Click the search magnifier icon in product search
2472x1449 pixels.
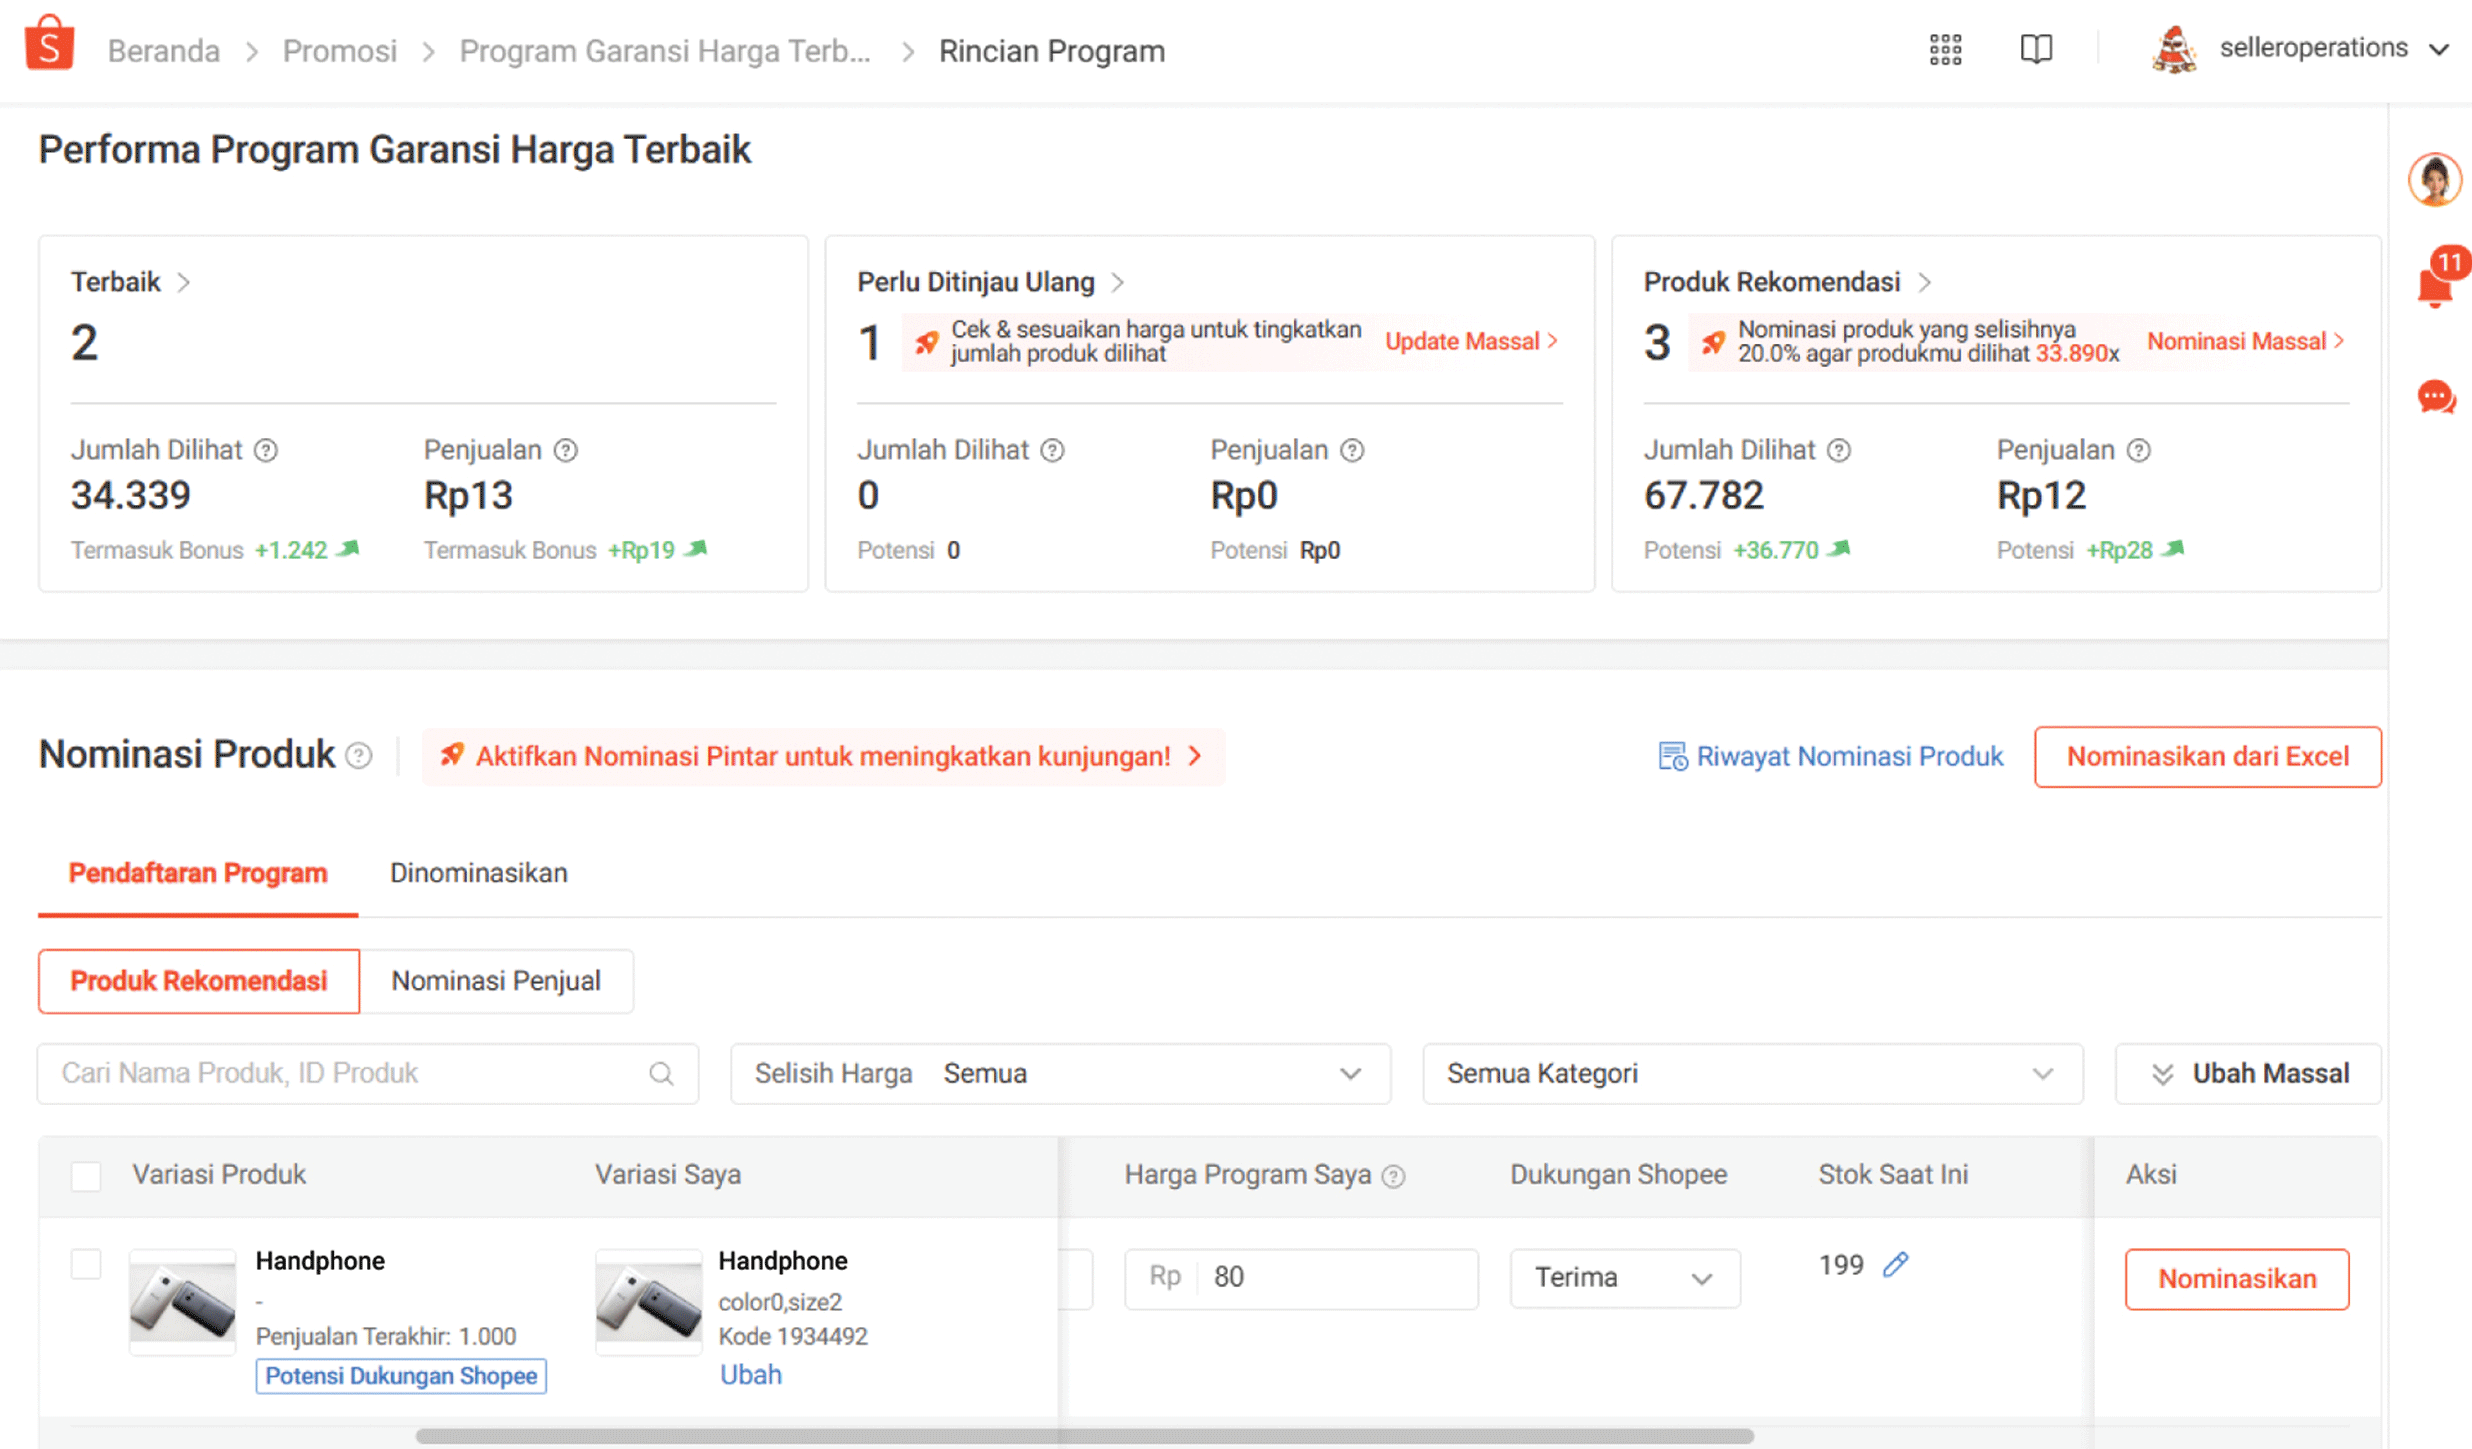661,1074
